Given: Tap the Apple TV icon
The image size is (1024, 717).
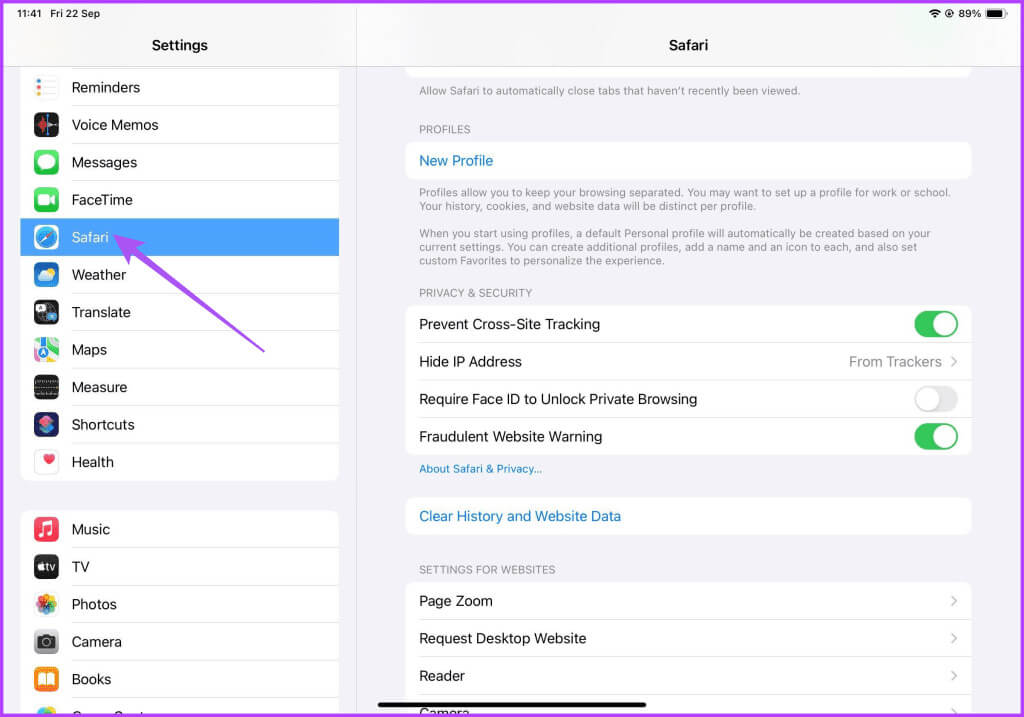Looking at the screenshot, I should coord(46,567).
